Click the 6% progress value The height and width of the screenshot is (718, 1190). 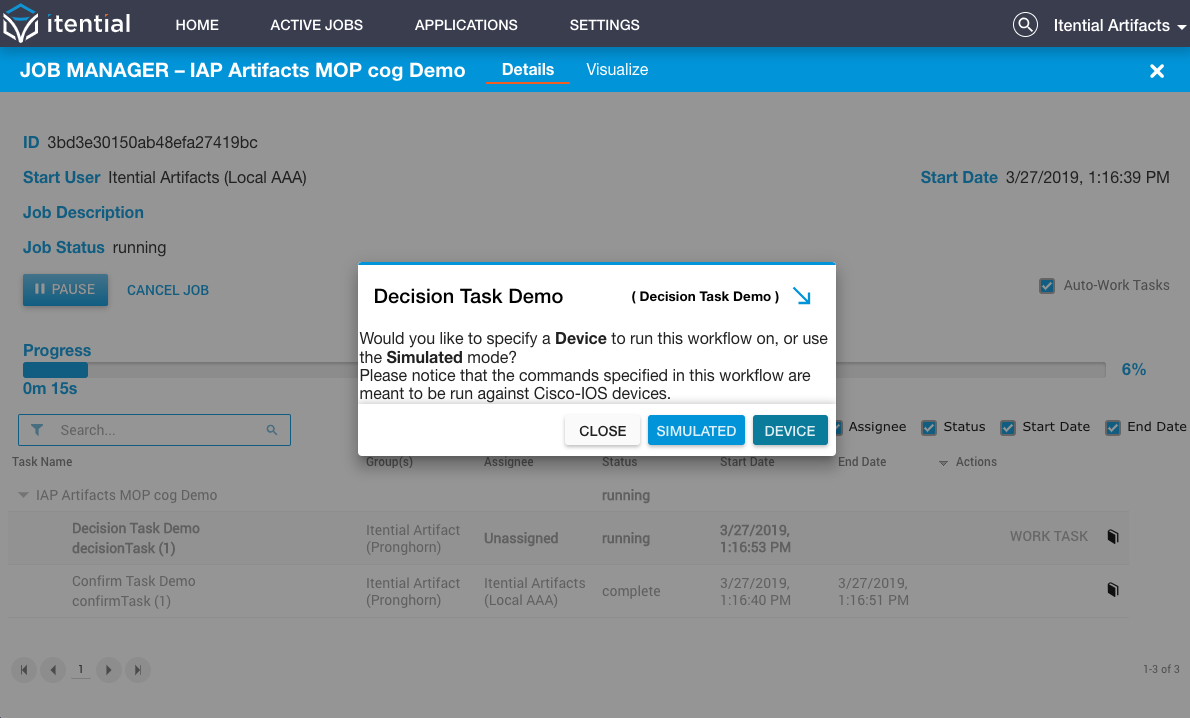pyautogui.click(x=1134, y=370)
